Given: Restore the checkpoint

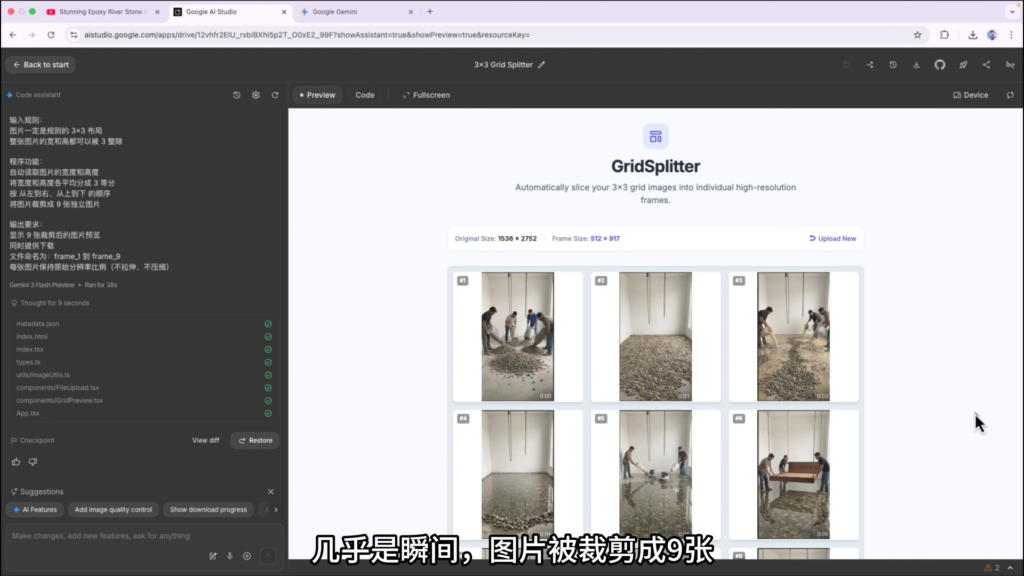Looking at the screenshot, I should coord(255,440).
